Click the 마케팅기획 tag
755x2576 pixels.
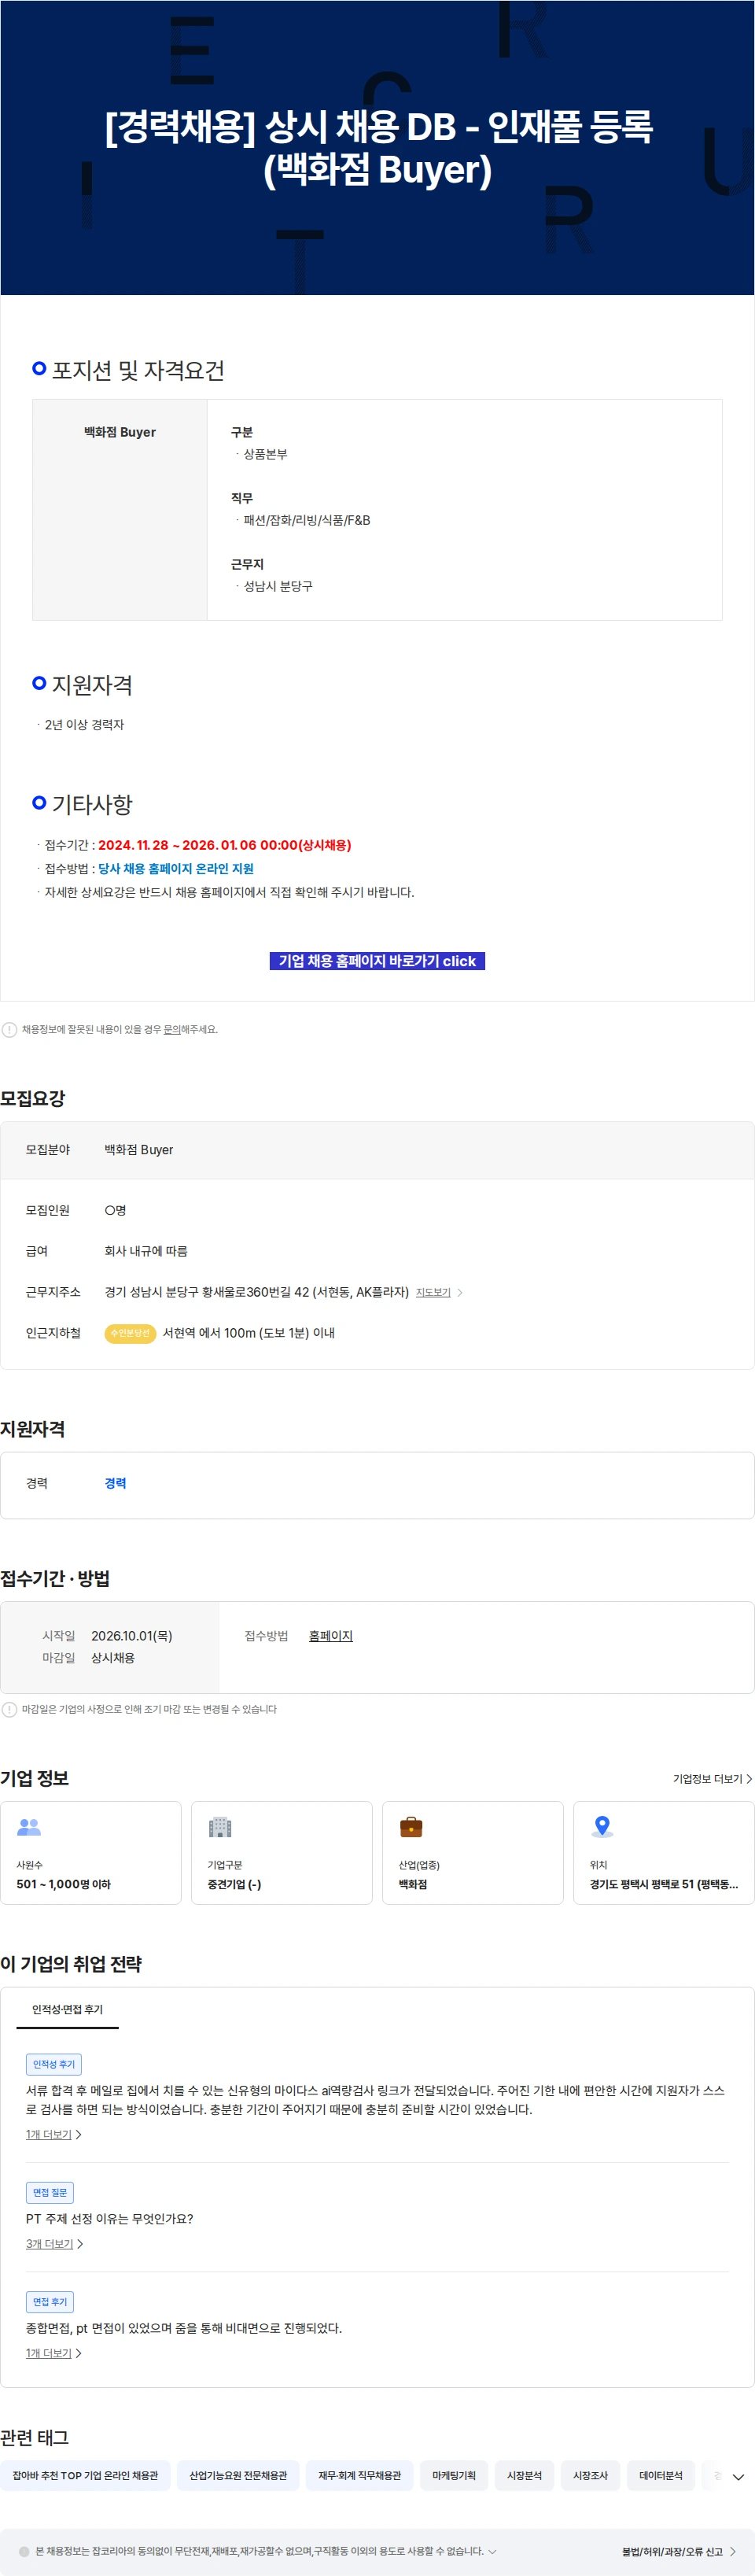pos(454,2475)
